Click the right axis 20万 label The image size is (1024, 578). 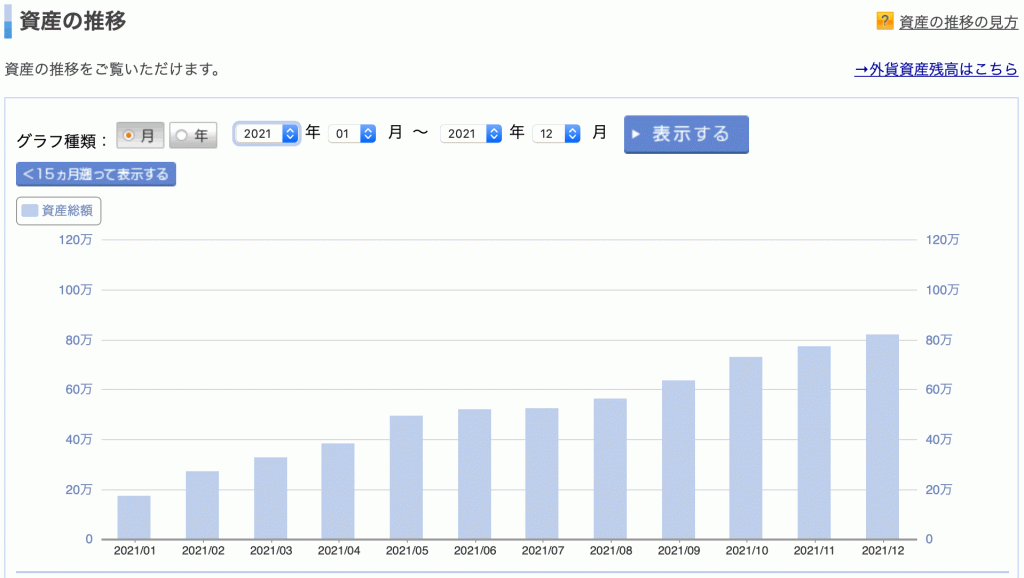(938, 490)
